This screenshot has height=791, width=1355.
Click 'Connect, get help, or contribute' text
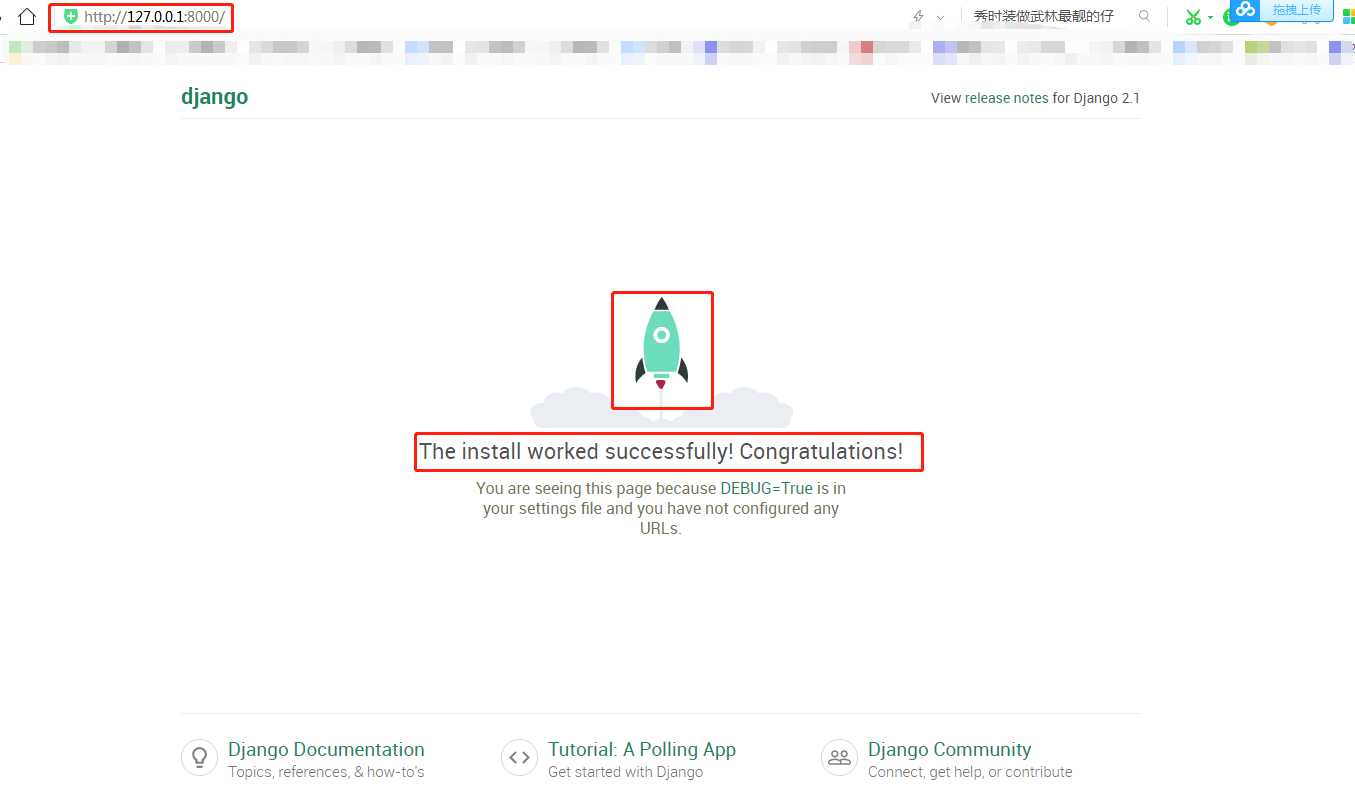[970, 772]
